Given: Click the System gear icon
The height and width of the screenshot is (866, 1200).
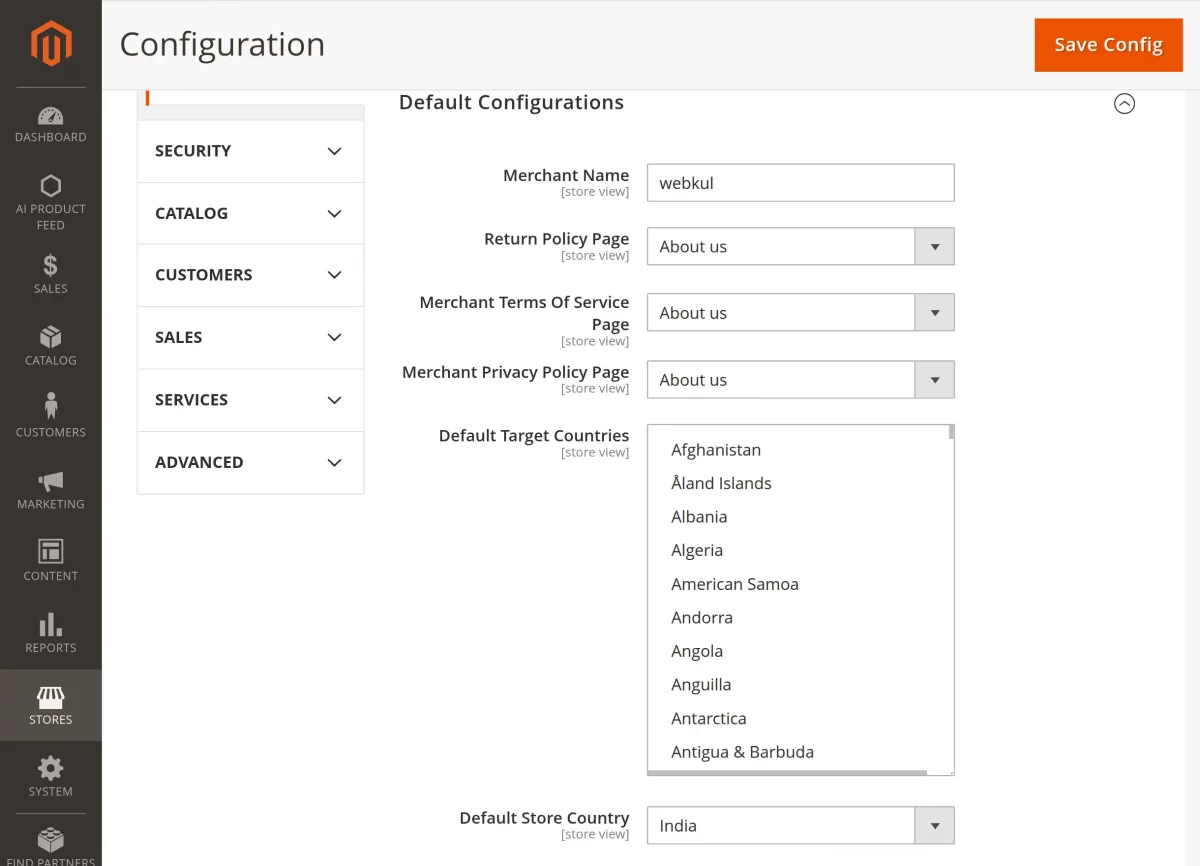Looking at the screenshot, I should (x=51, y=775).
